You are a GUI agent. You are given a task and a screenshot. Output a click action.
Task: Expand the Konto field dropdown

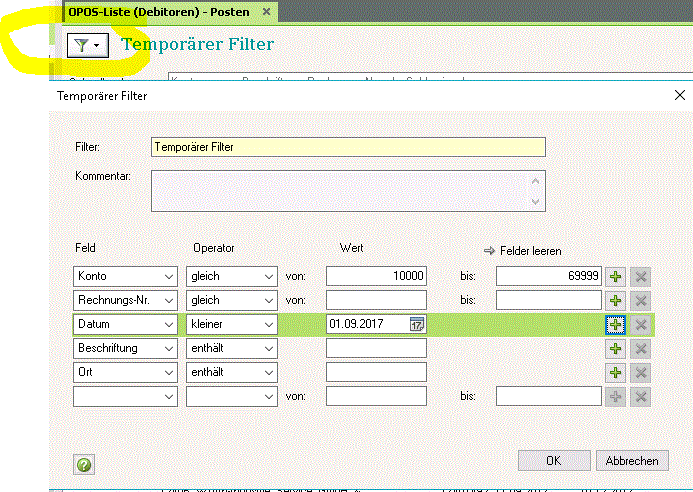[x=167, y=276]
